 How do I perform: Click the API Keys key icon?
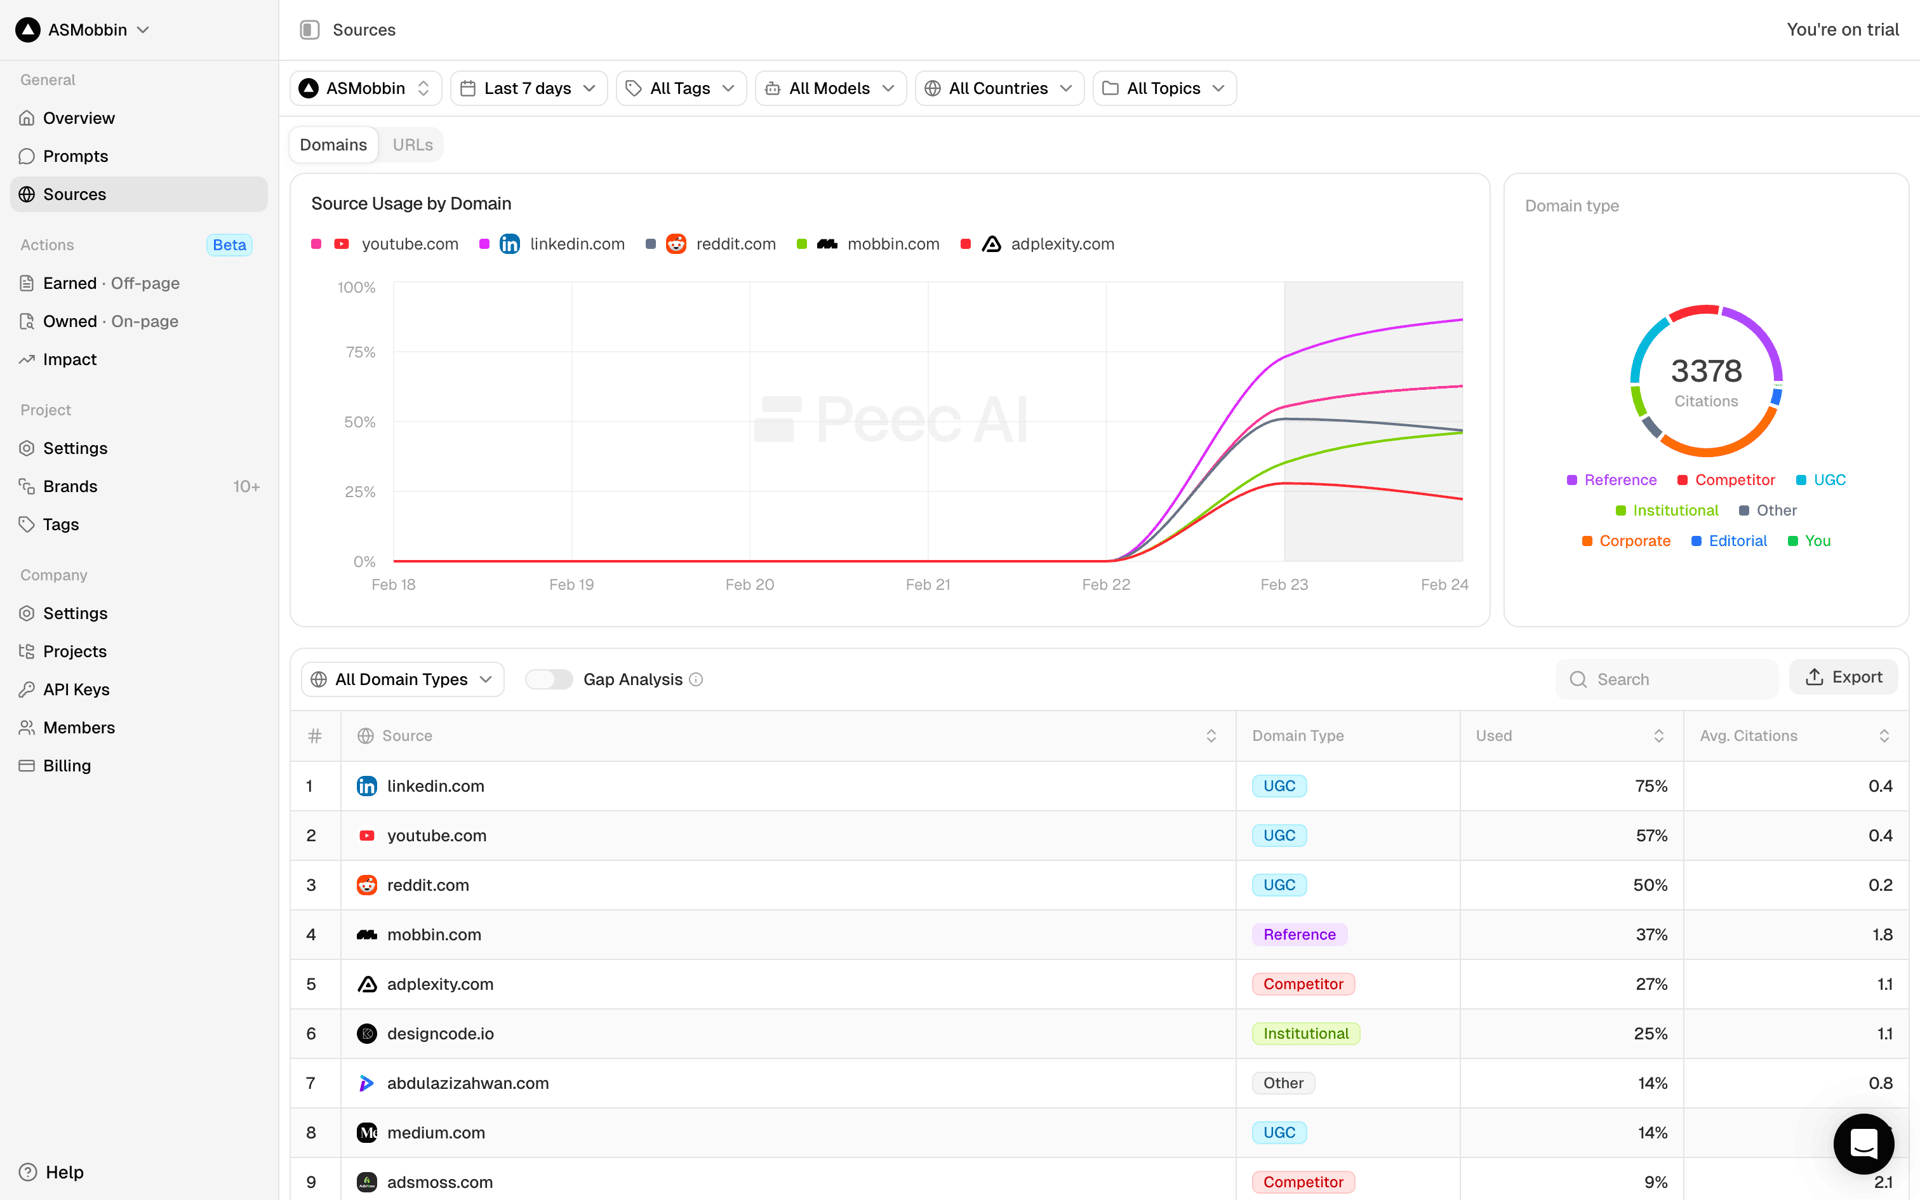27,689
